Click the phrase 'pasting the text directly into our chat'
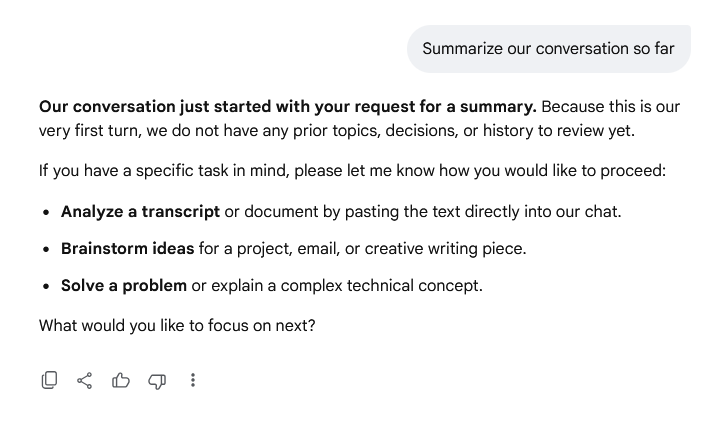712x429 pixels. [483, 212]
